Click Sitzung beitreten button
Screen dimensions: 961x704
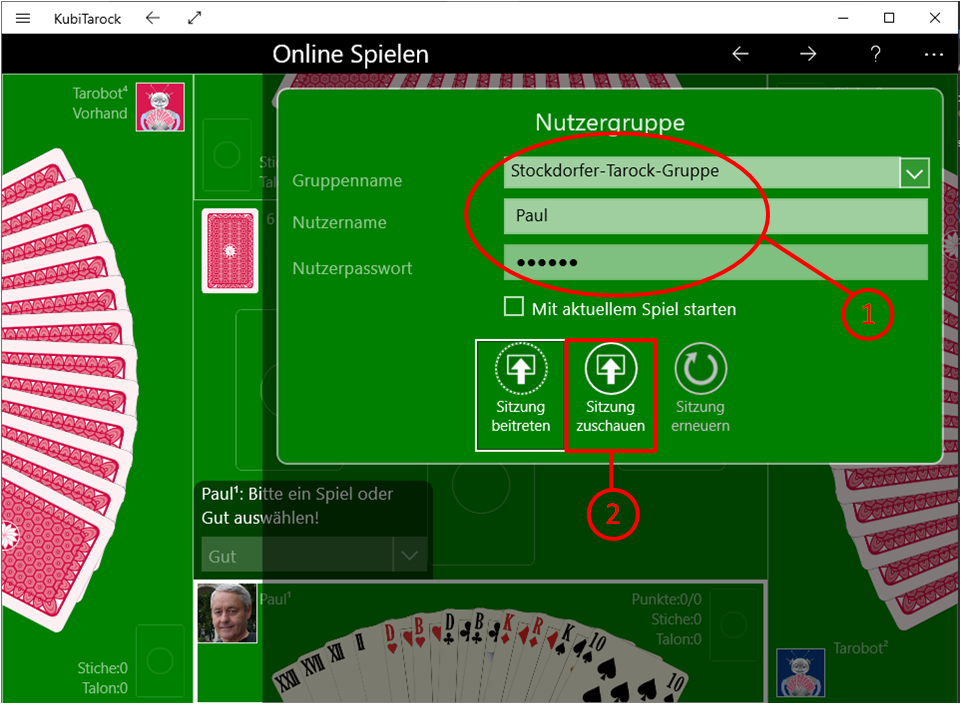point(520,394)
